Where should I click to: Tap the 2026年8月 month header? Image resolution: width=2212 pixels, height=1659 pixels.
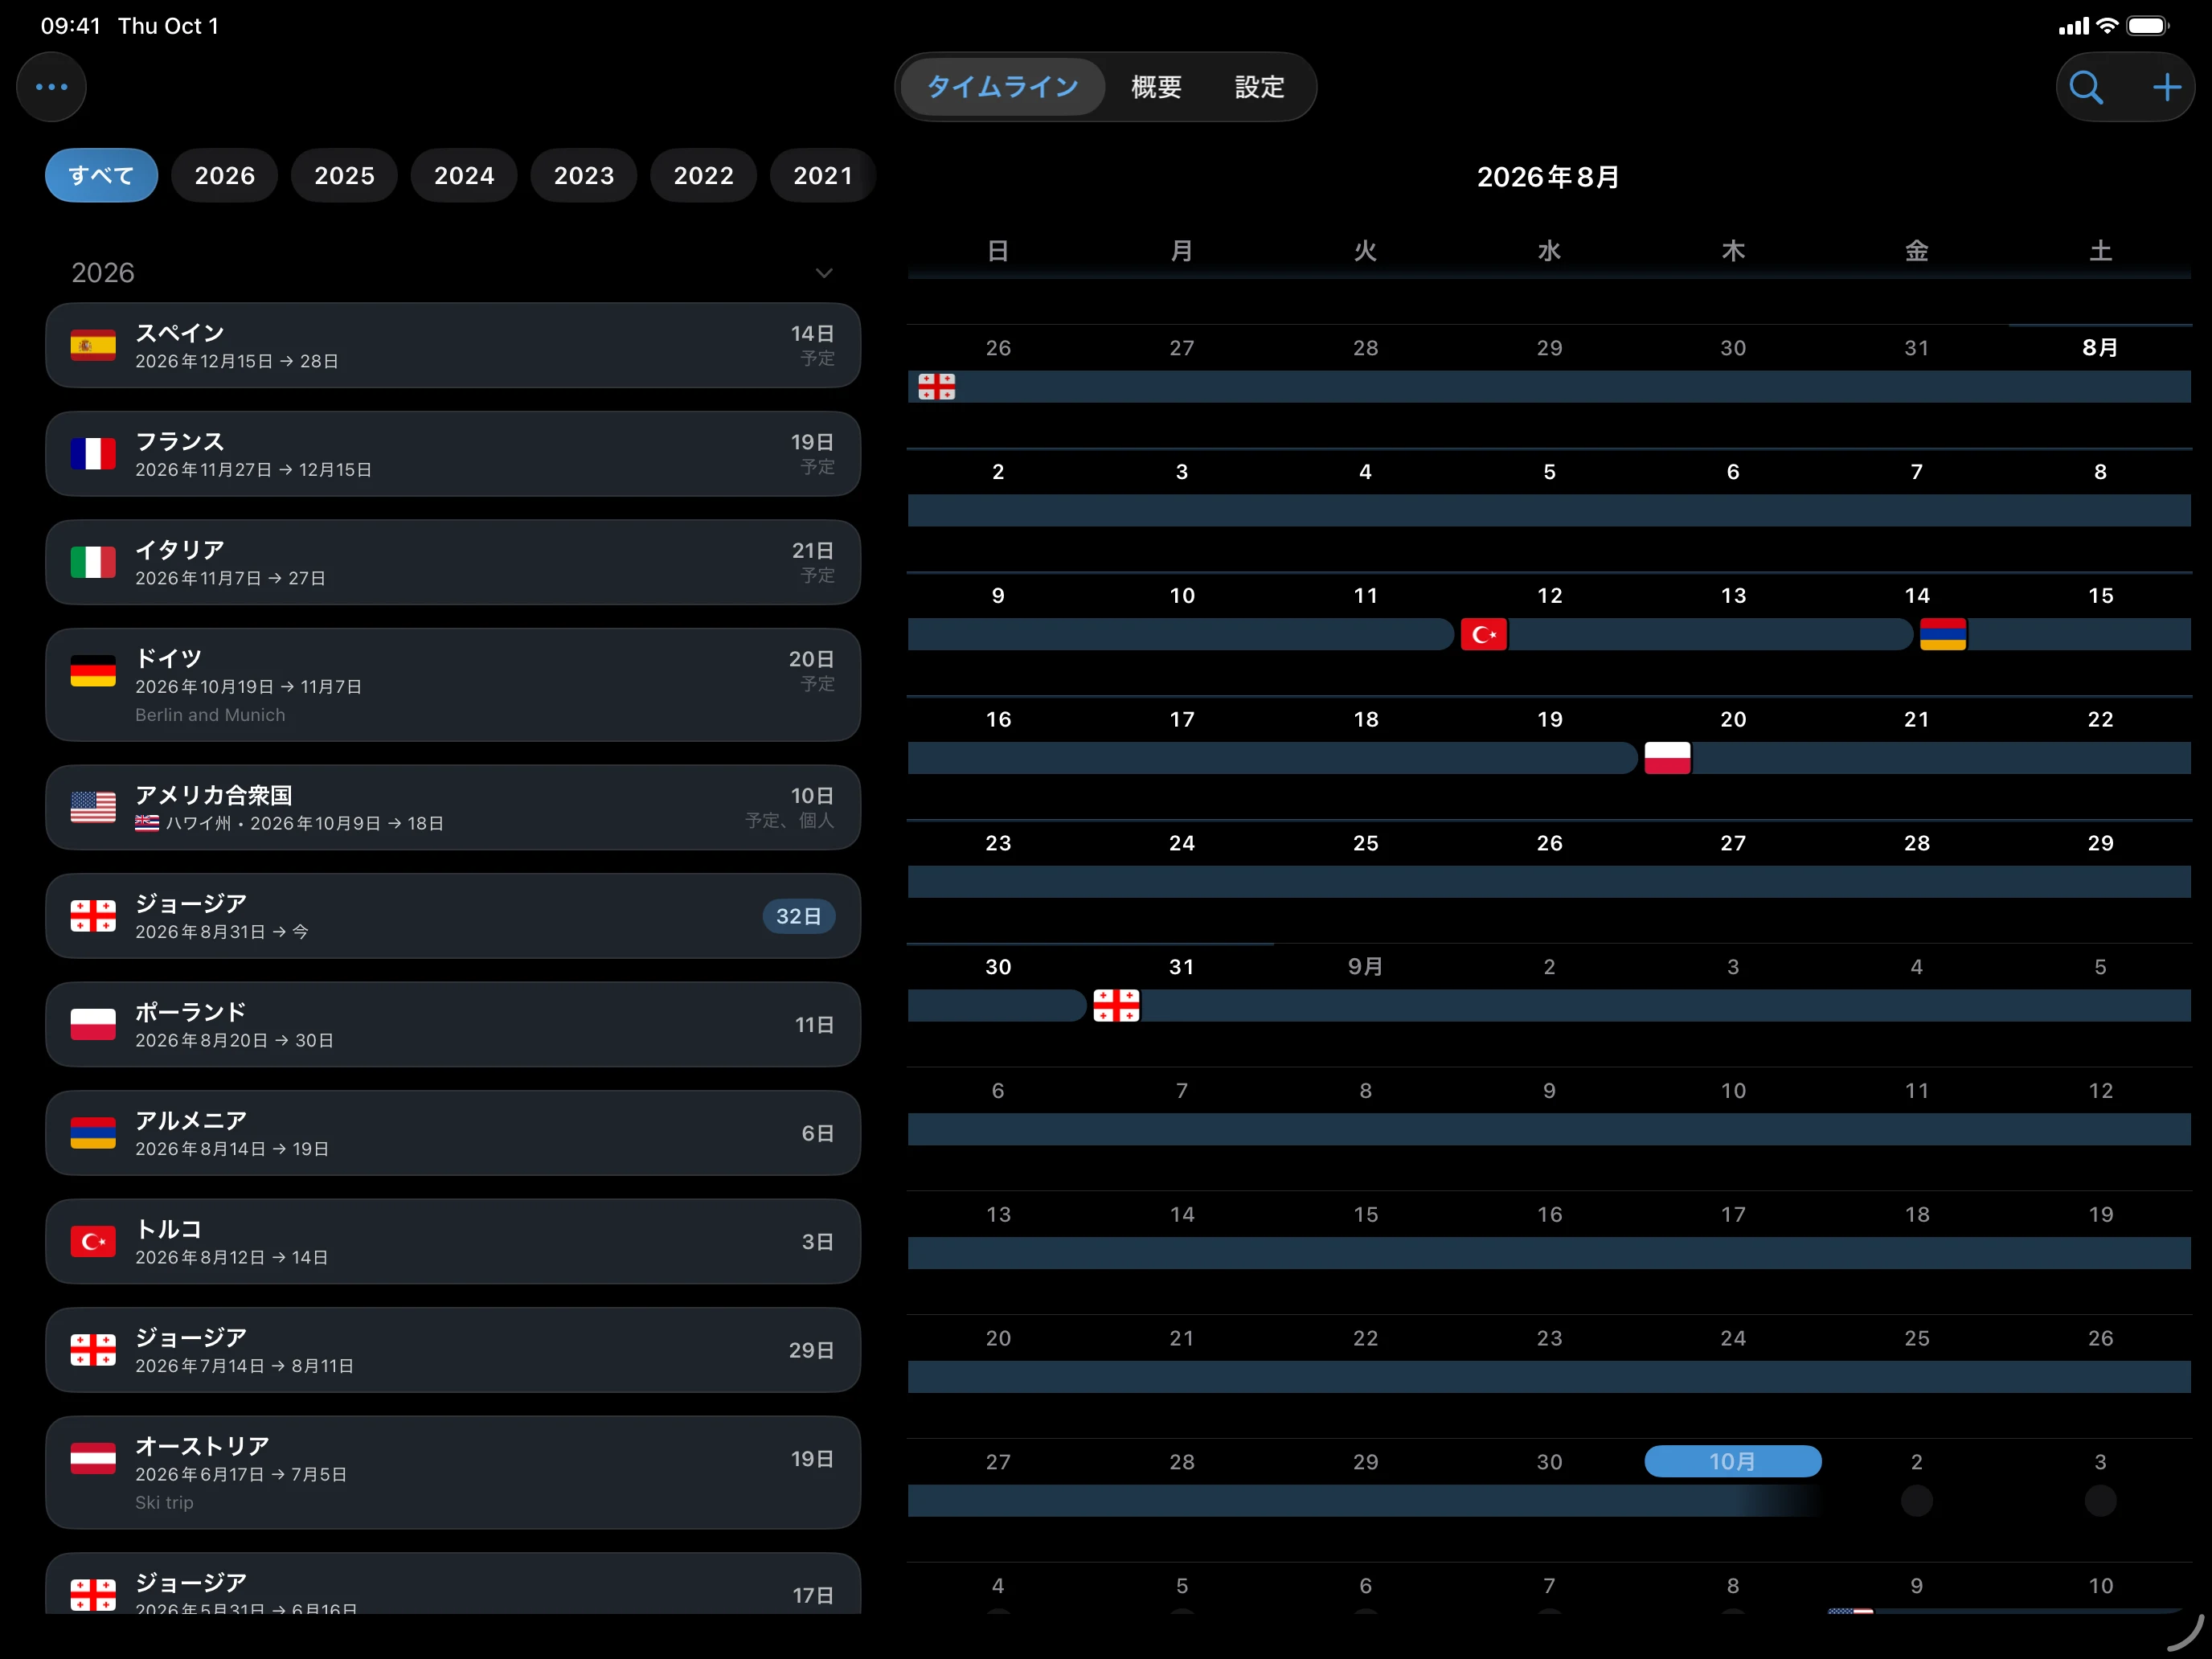coord(1548,177)
